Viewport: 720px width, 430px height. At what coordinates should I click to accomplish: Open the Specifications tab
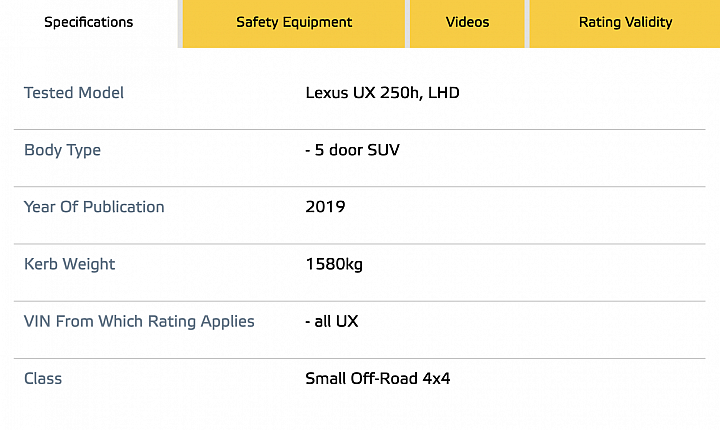click(89, 23)
